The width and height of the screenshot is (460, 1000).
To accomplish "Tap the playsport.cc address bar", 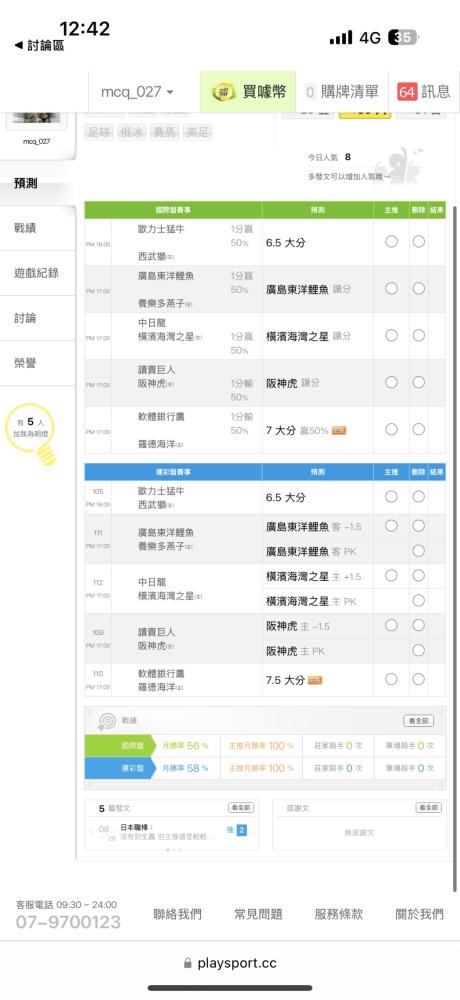I will click(230, 963).
